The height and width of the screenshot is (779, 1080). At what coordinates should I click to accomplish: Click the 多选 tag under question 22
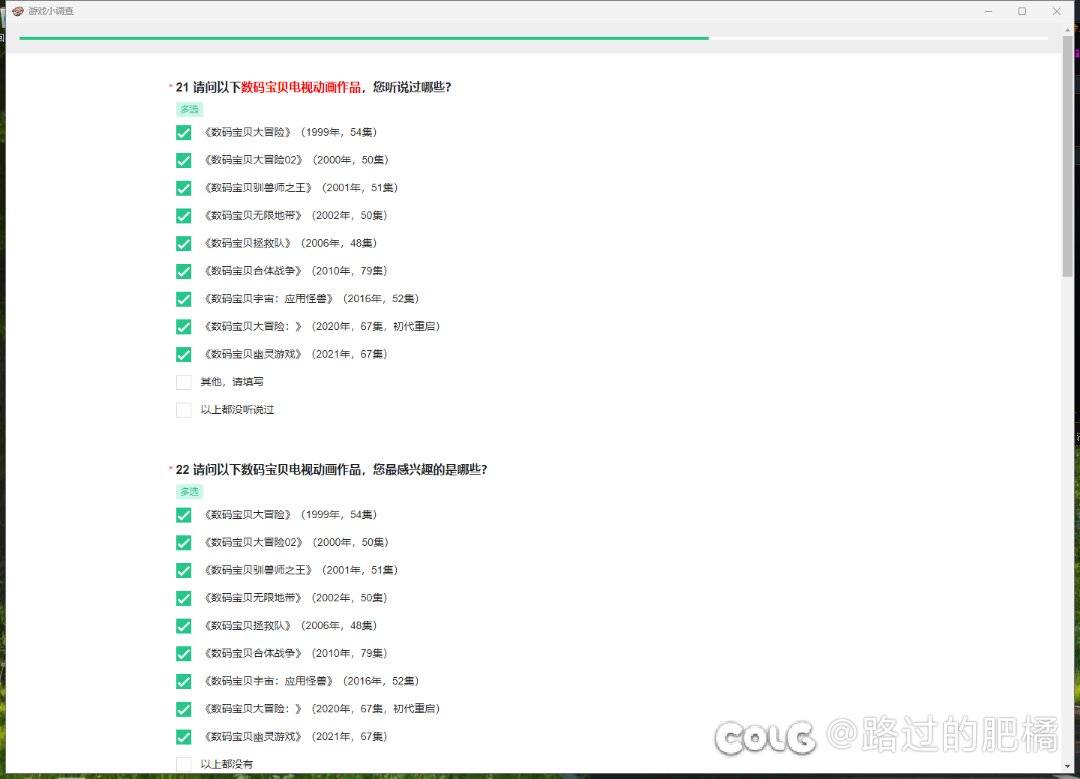point(189,492)
